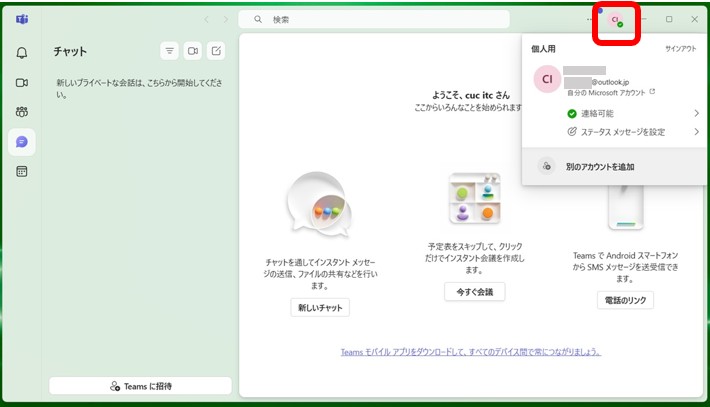Screen dimensions: 710x407
Task: Click the サインアウト link
Action: coord(680,48)
